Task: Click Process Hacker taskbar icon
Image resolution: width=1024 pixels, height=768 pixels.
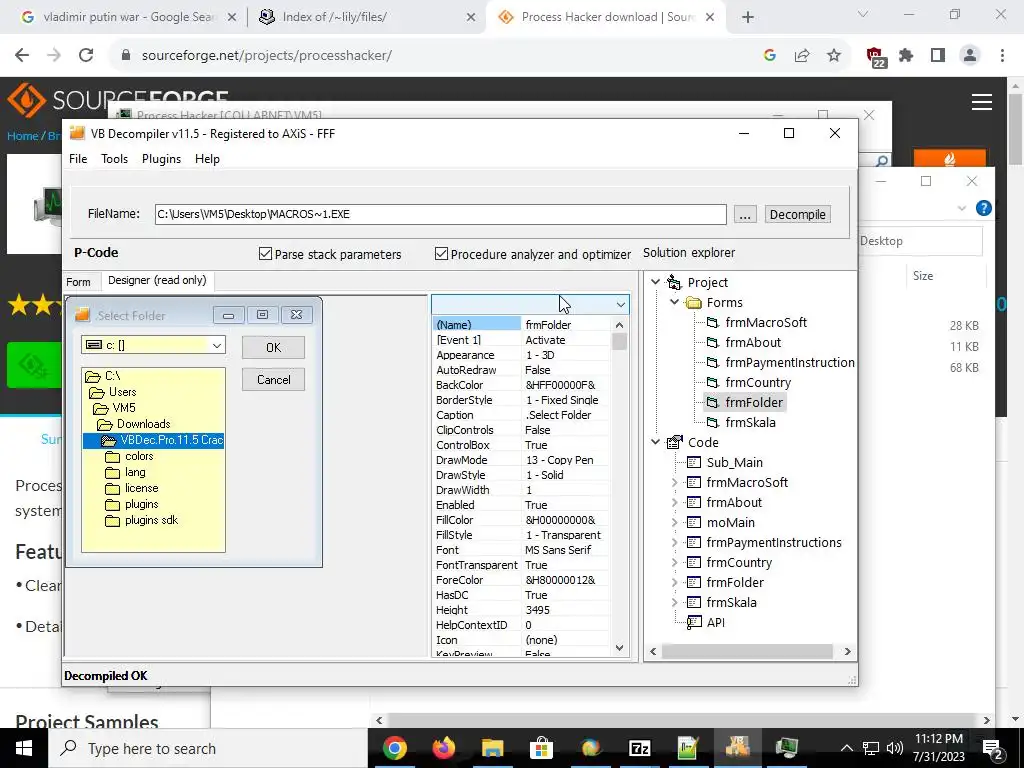Action: coord(786,748)
